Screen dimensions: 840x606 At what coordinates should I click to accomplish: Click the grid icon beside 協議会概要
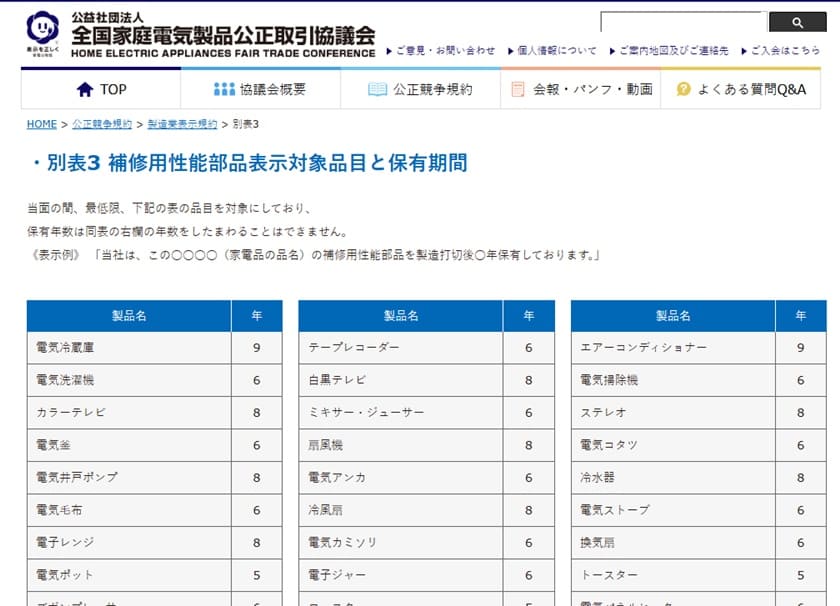pos(224,89)
